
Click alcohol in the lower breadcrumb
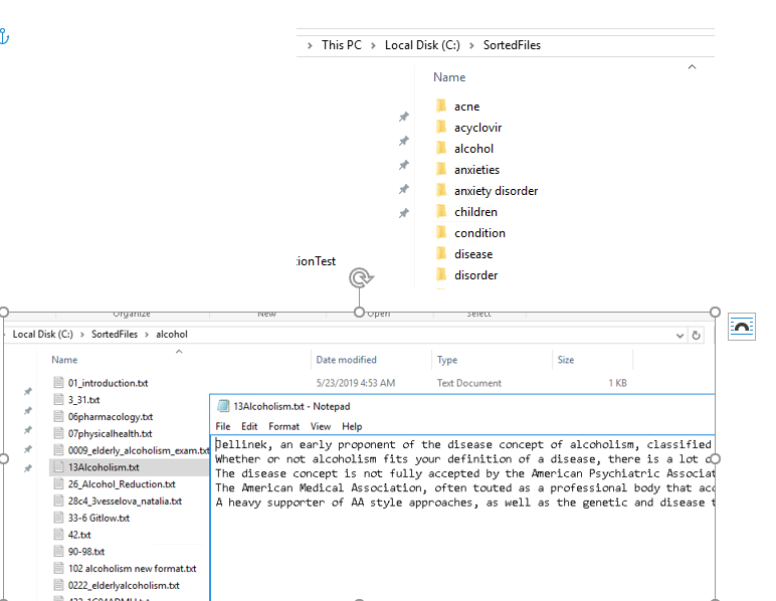click(x=172, y=334)
